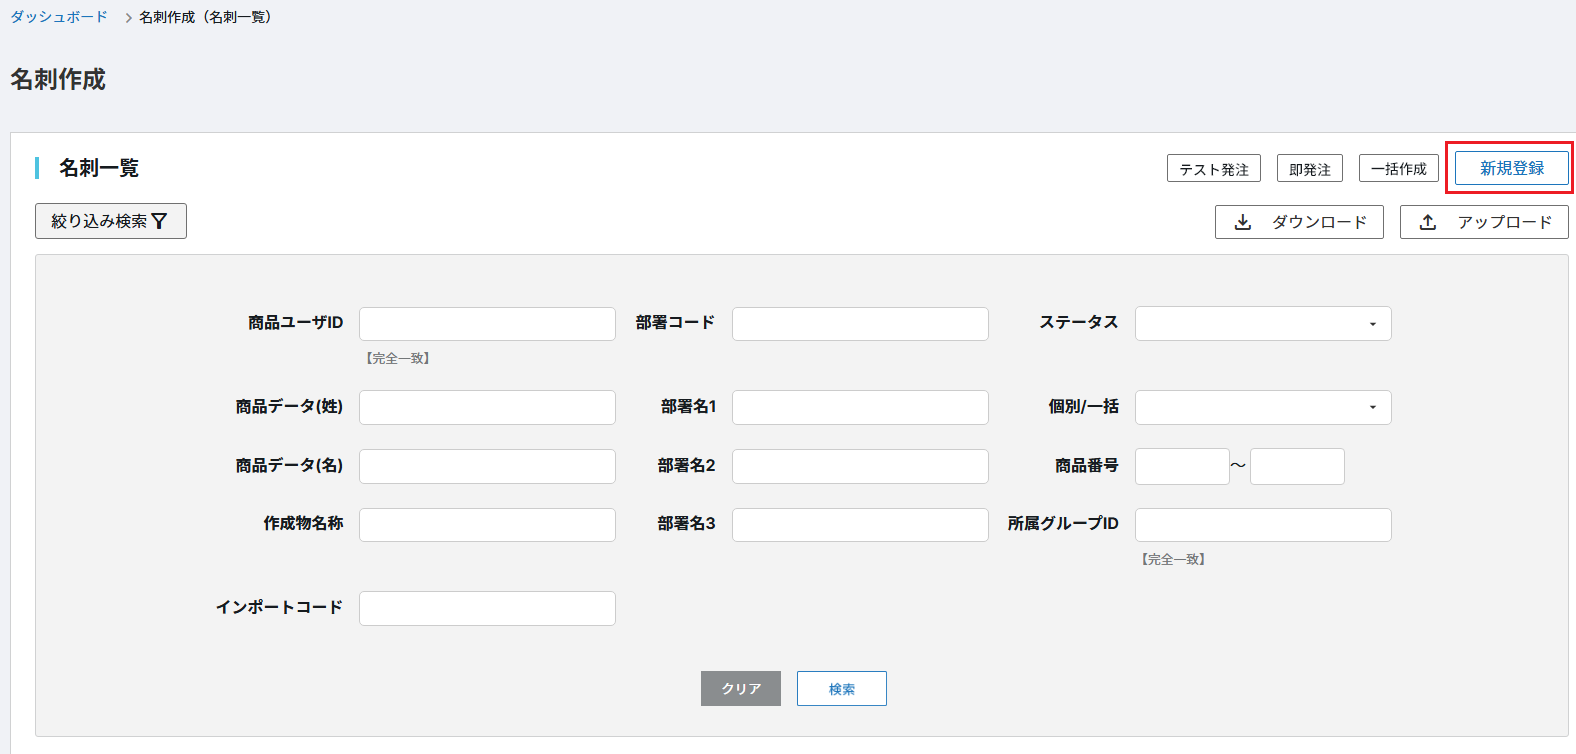Viewport: 1576px width, 754px height.
Task: Expand the 個別/一括 dropdown
Action: click(x=1262, y=407)
